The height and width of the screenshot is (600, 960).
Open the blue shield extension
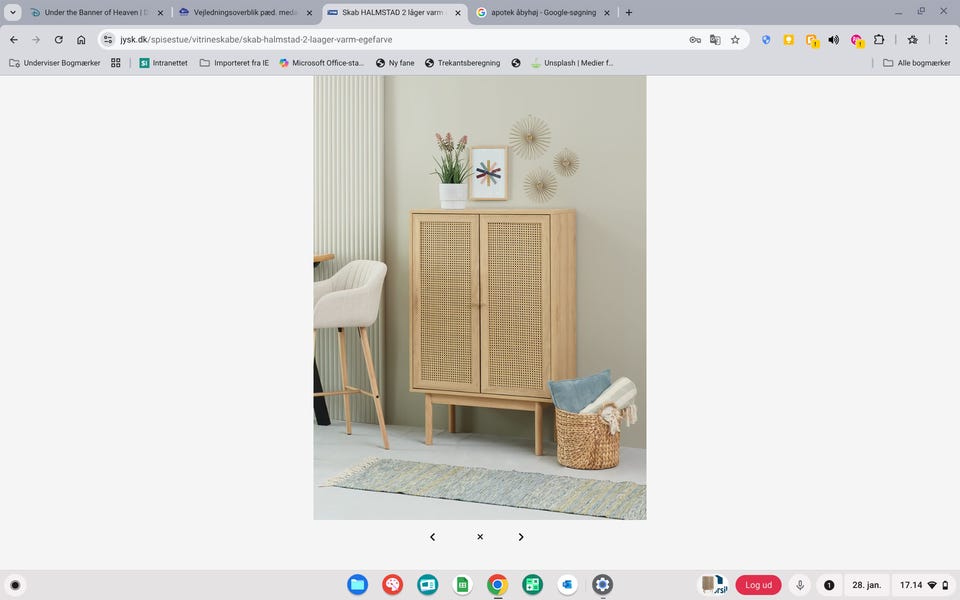click(766, 40)
